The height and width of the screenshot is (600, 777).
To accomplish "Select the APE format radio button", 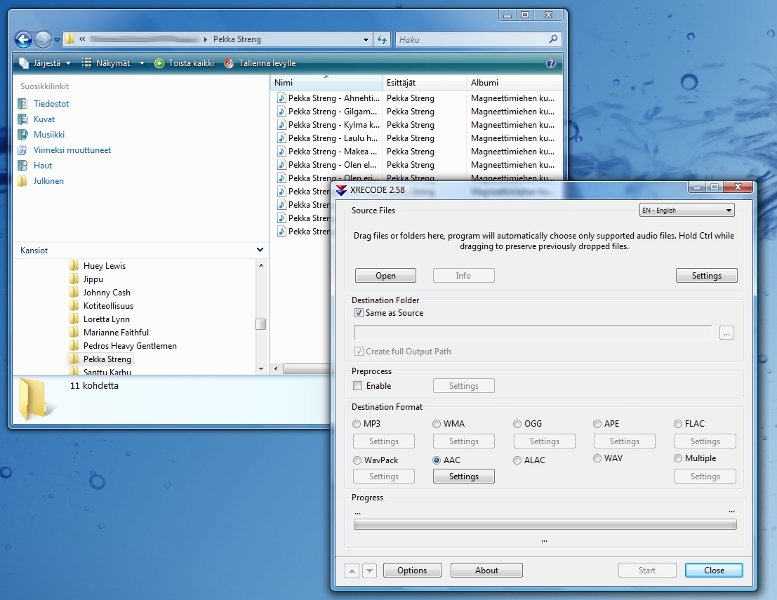I will [597, 424].
